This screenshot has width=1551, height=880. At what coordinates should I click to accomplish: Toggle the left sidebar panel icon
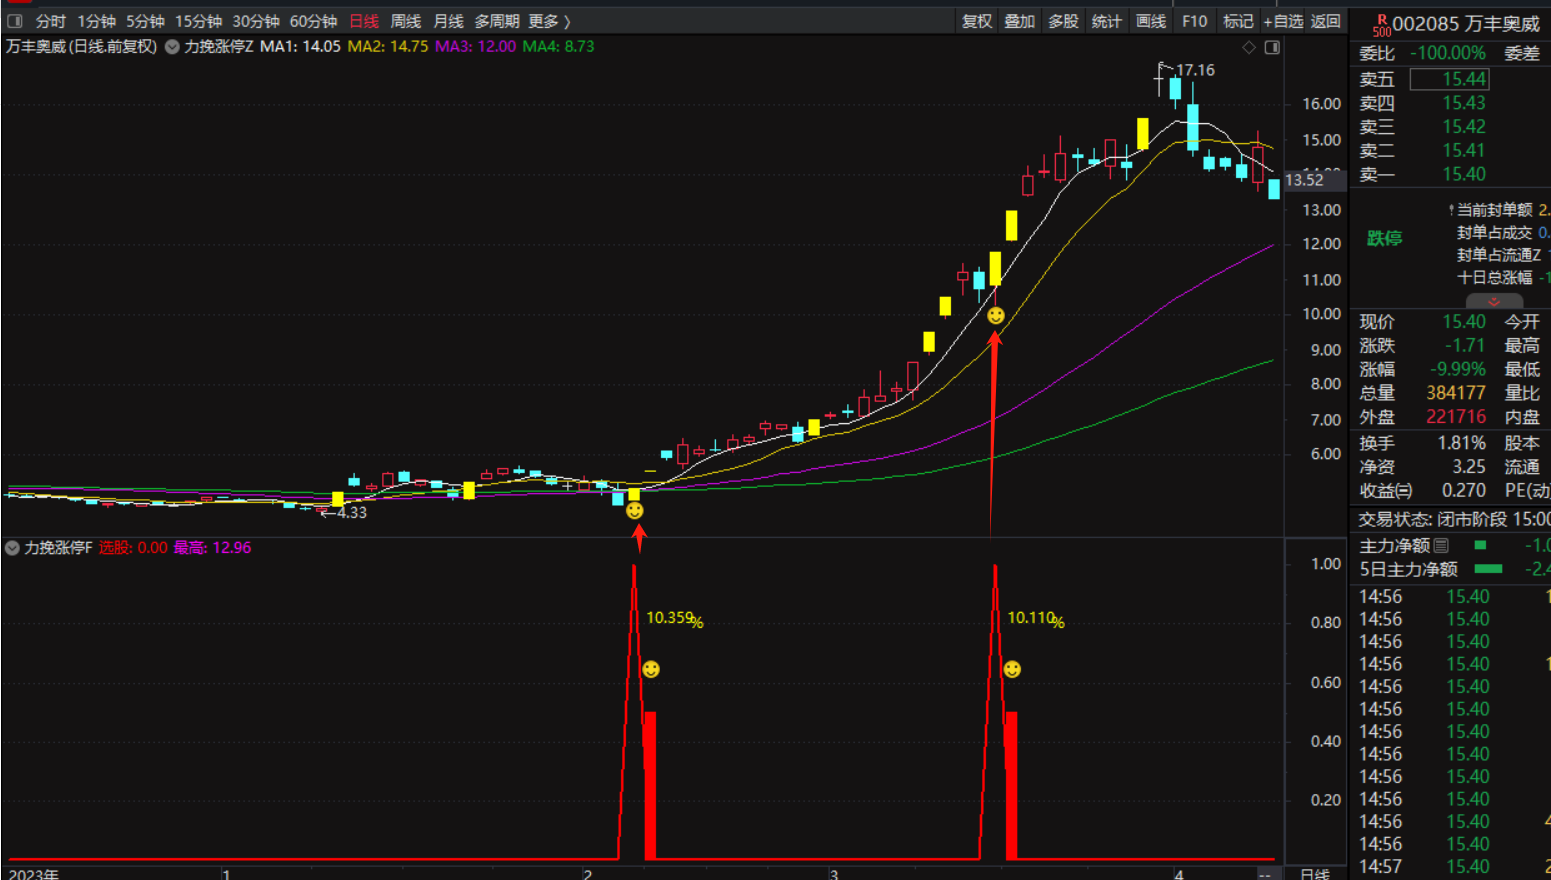coord(15,21)
